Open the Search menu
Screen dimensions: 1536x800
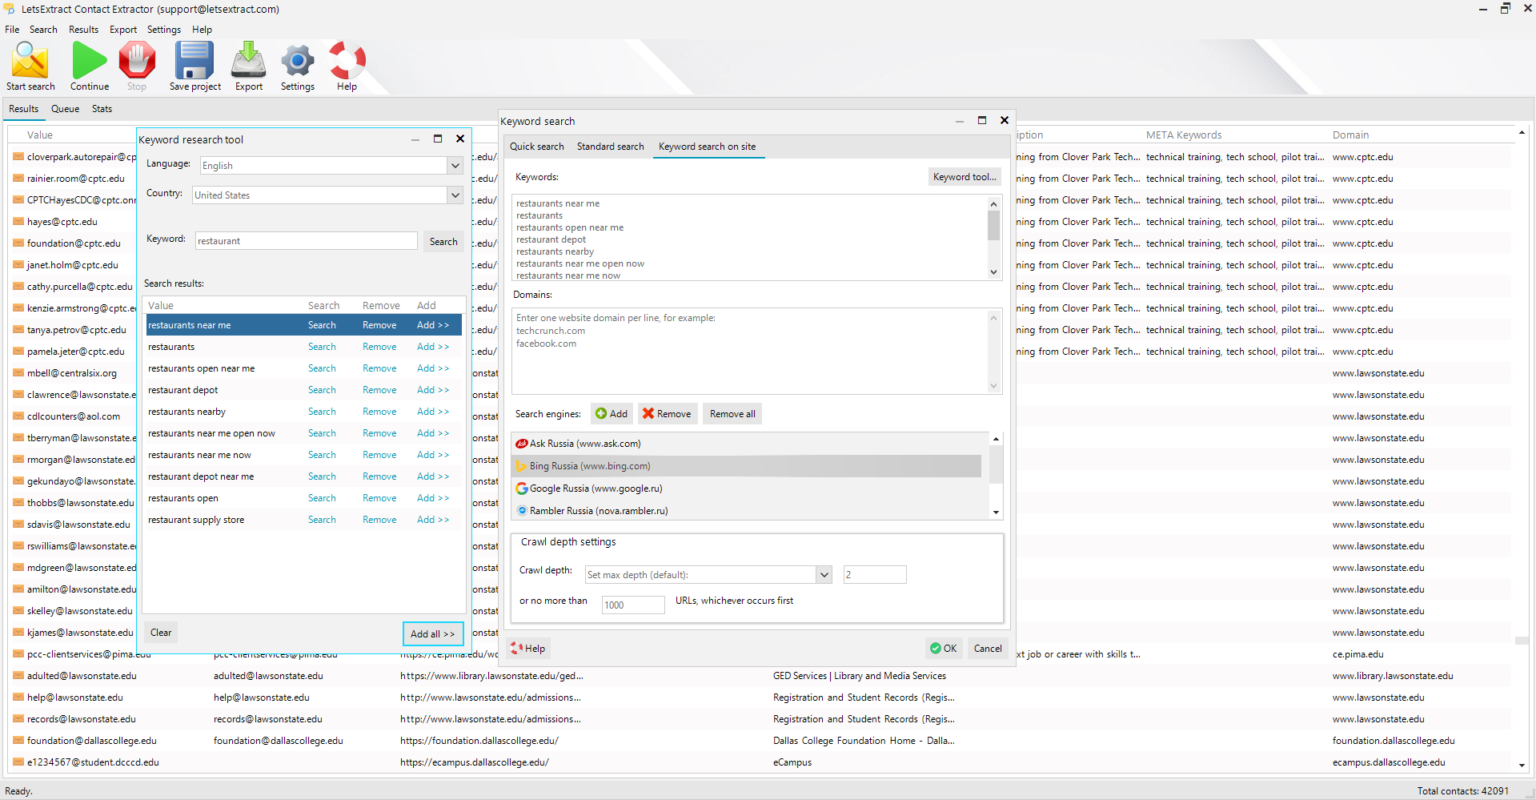click(43, 29)
